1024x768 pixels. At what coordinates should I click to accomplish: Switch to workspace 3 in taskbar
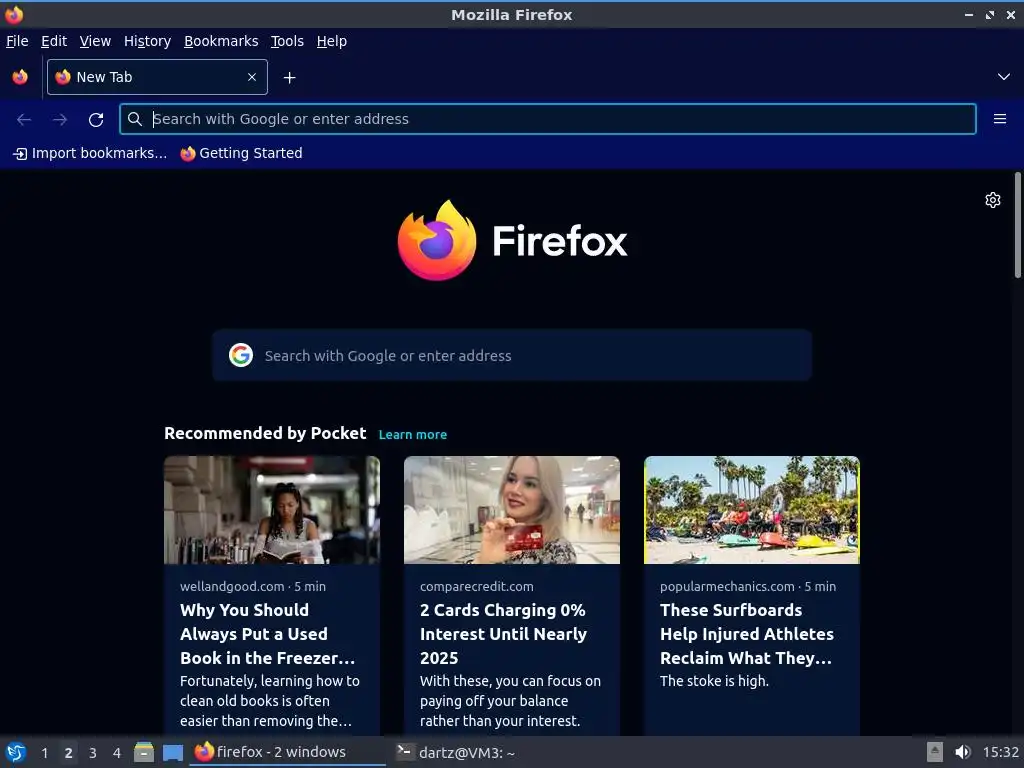[x=93, y=753]
